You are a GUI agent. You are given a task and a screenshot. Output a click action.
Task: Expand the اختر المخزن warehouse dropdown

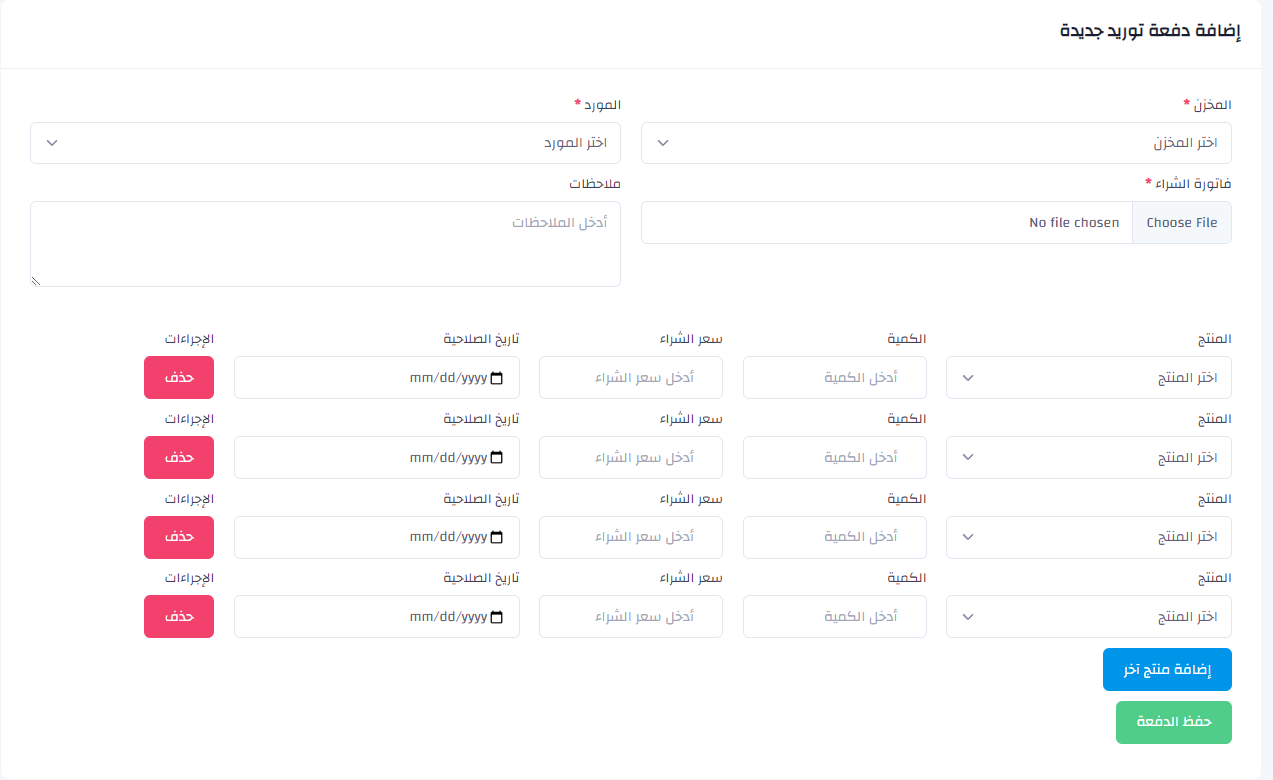pyautogui.click(x=936, y=143)
